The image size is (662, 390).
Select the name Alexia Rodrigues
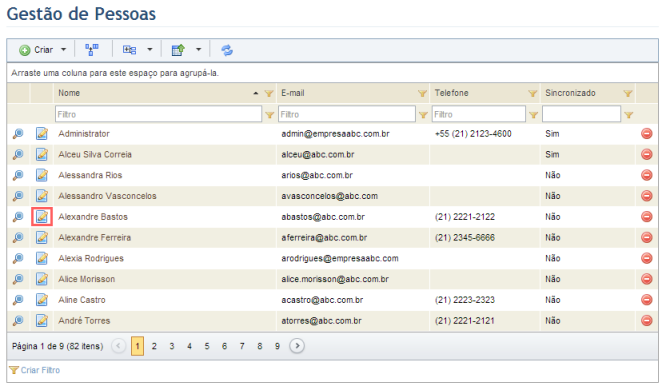(x=91, y=258)
